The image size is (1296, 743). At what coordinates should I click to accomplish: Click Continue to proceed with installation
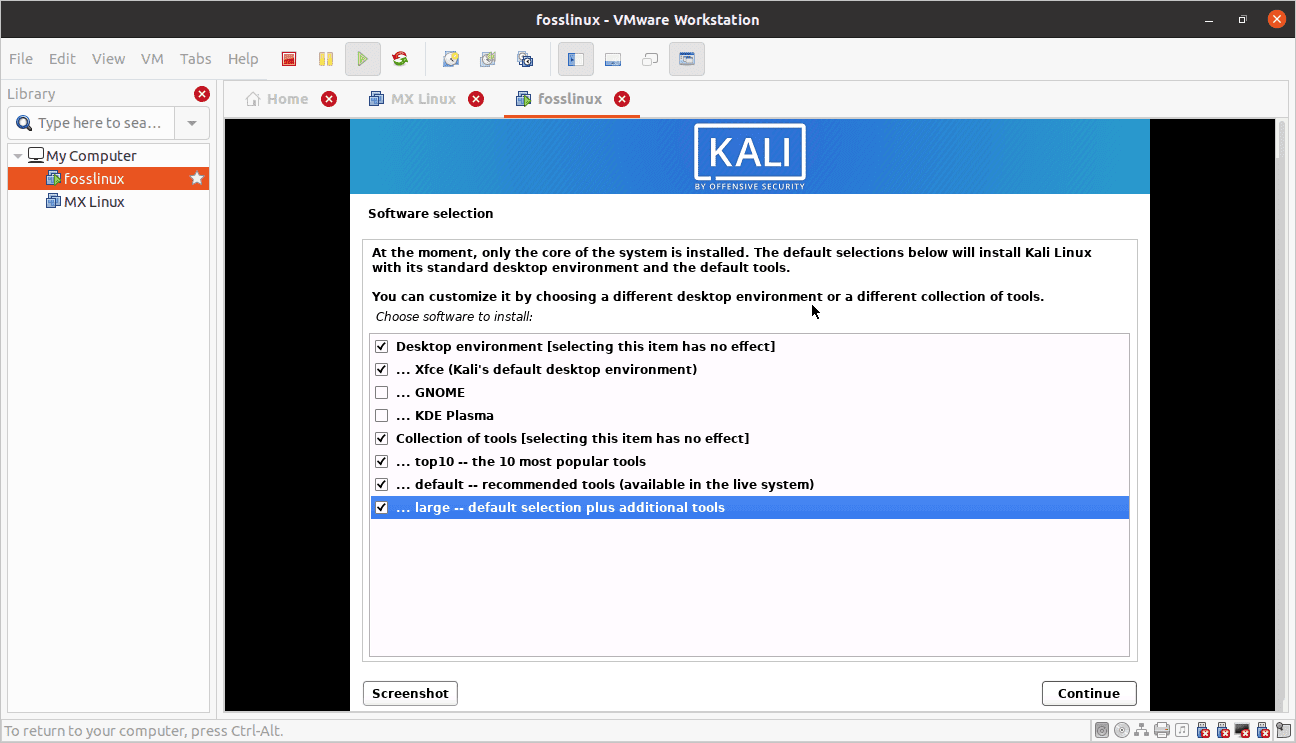tap(1089, 694)
